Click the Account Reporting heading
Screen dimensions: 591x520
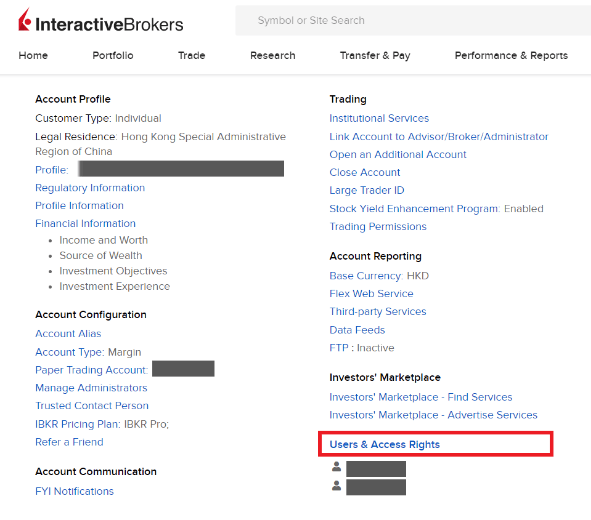pos(375,256)
